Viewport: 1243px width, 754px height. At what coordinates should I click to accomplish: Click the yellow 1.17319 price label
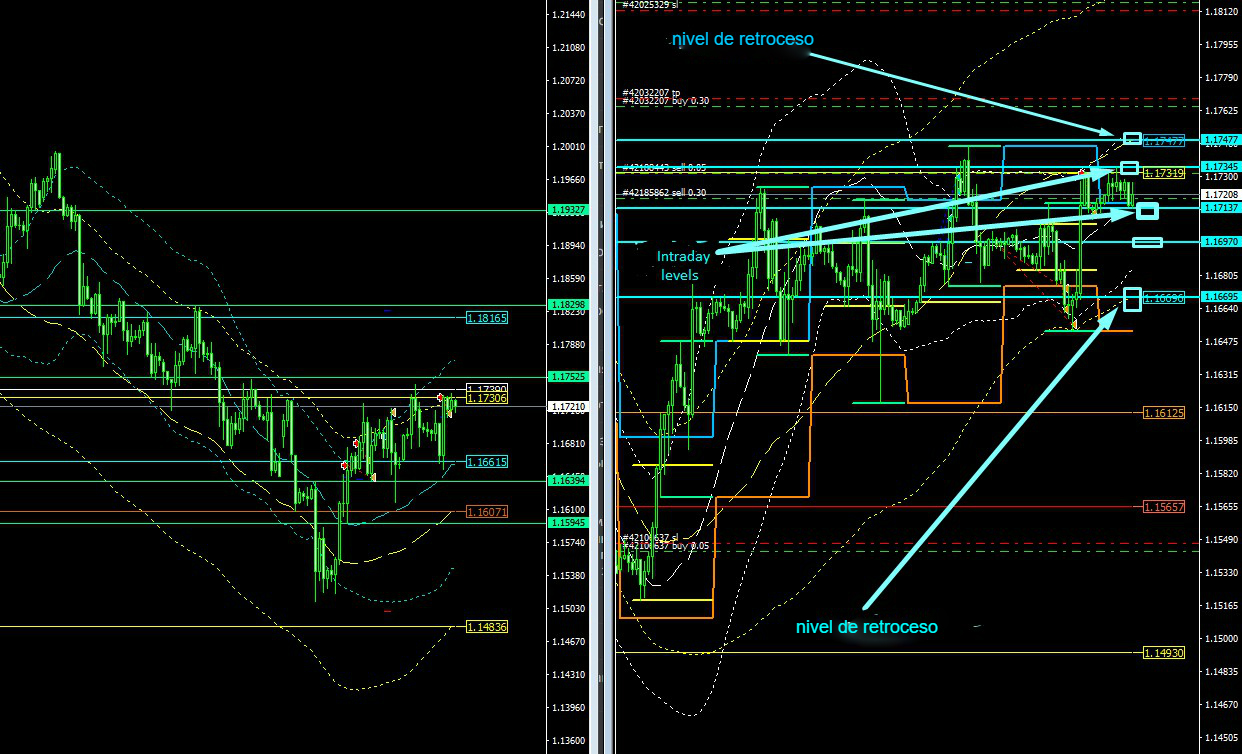coord(1163,174)
